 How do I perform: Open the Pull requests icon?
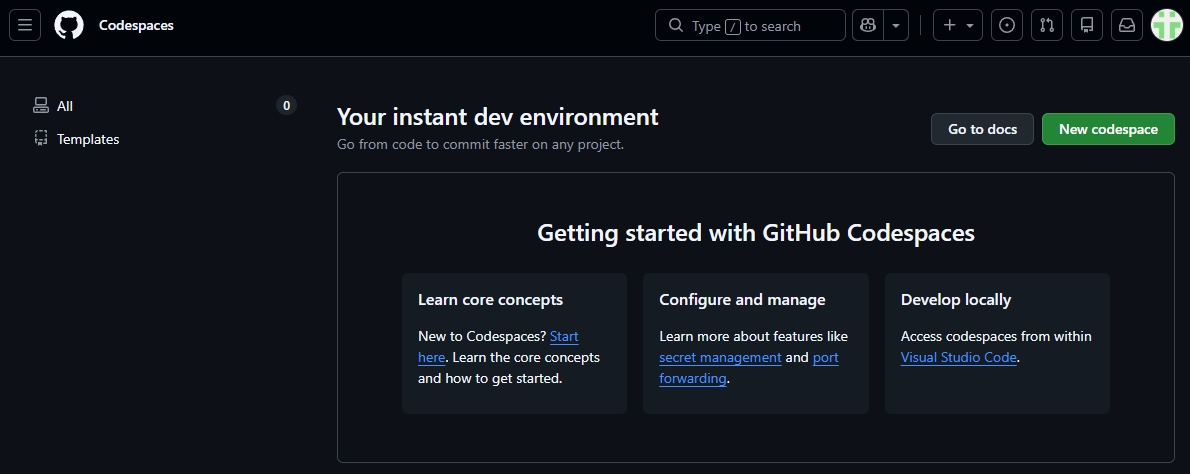[1047, 25]
